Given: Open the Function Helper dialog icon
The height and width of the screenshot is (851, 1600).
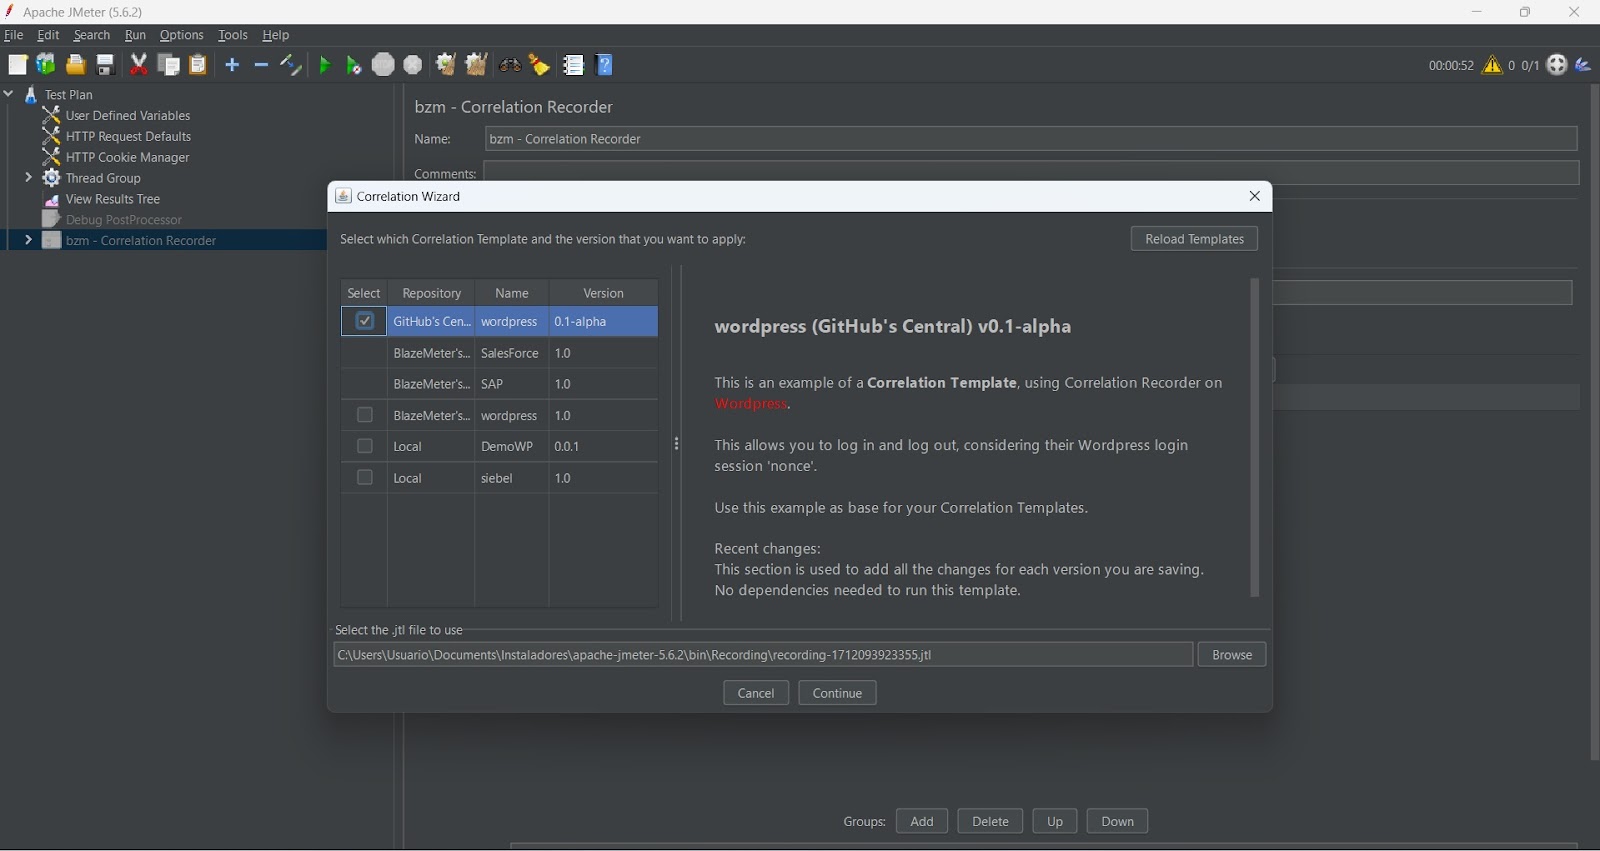Looking at the screenshot, I should pyautogui.click(x=573, y=65).
